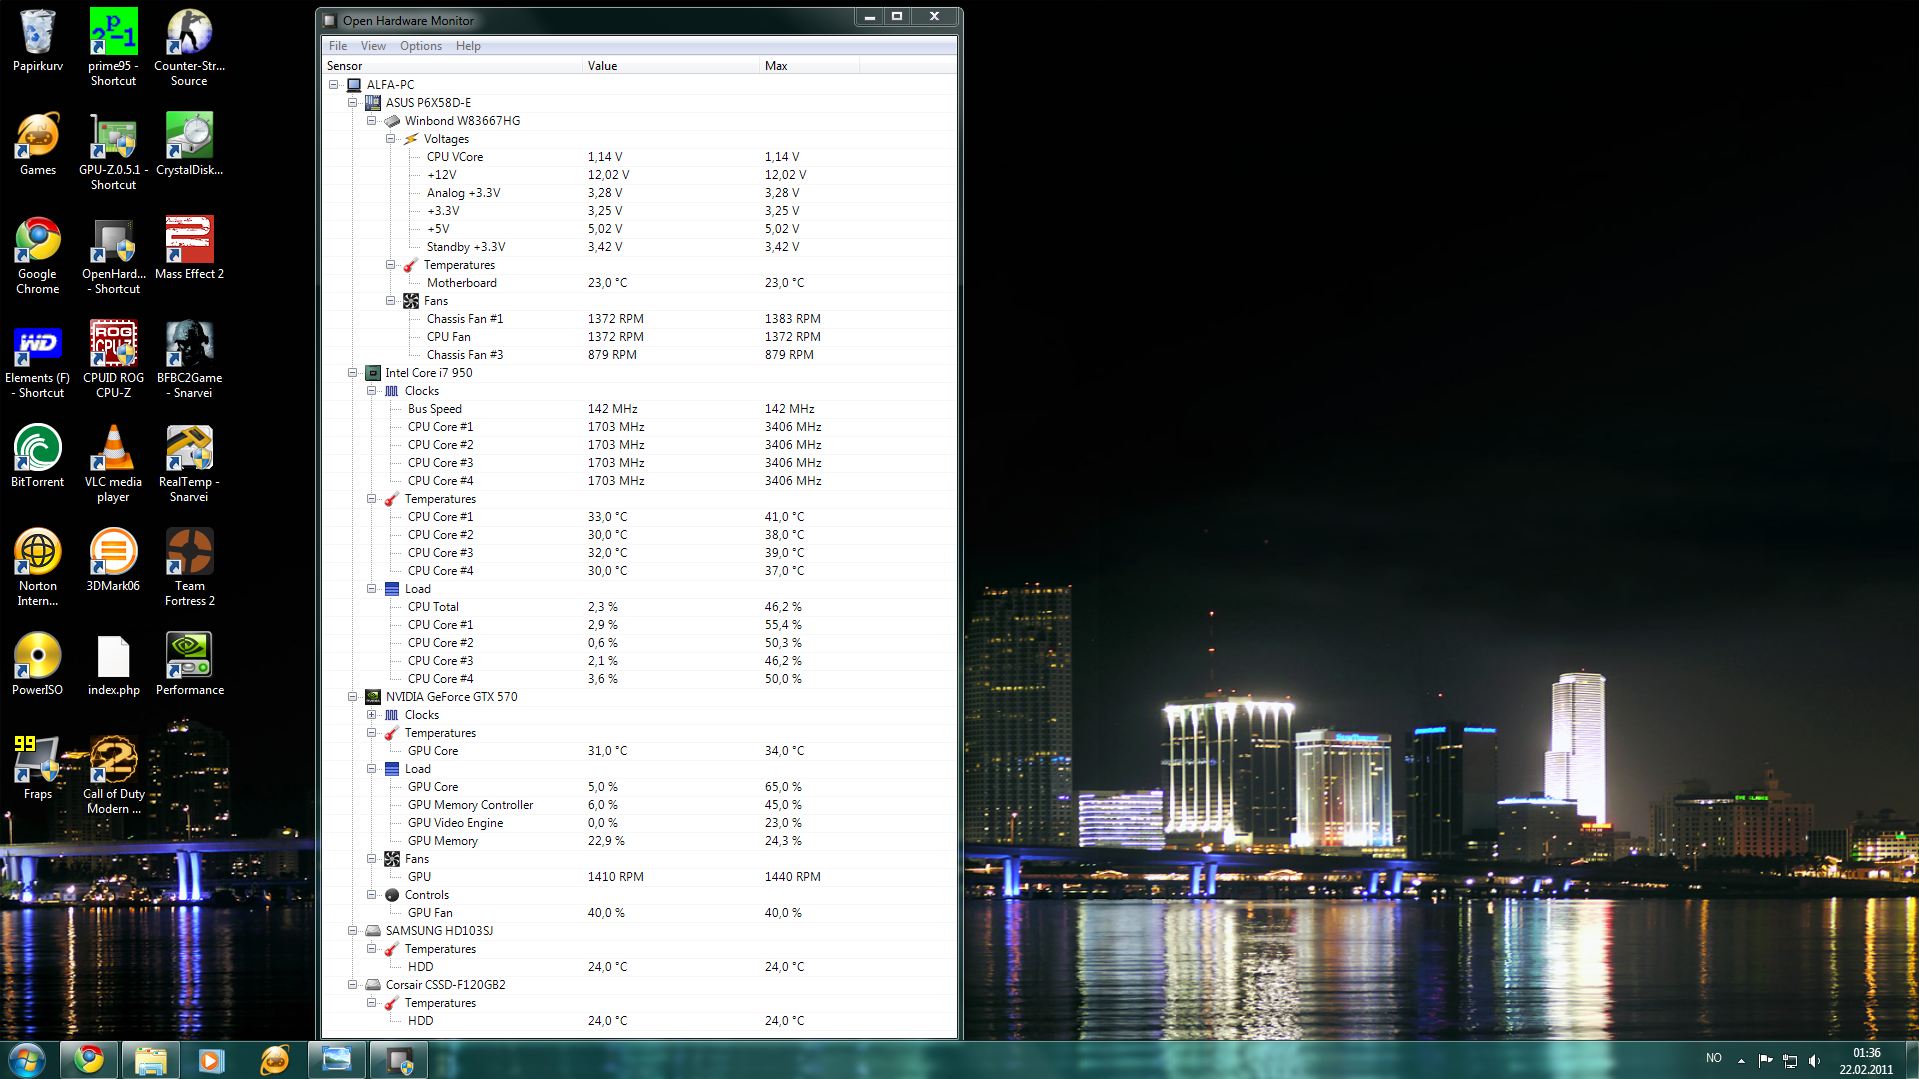This screenshot has width=1919, height=1079.
Task: Select the Motherboard temperature row
Action: (x=639, y=283)
